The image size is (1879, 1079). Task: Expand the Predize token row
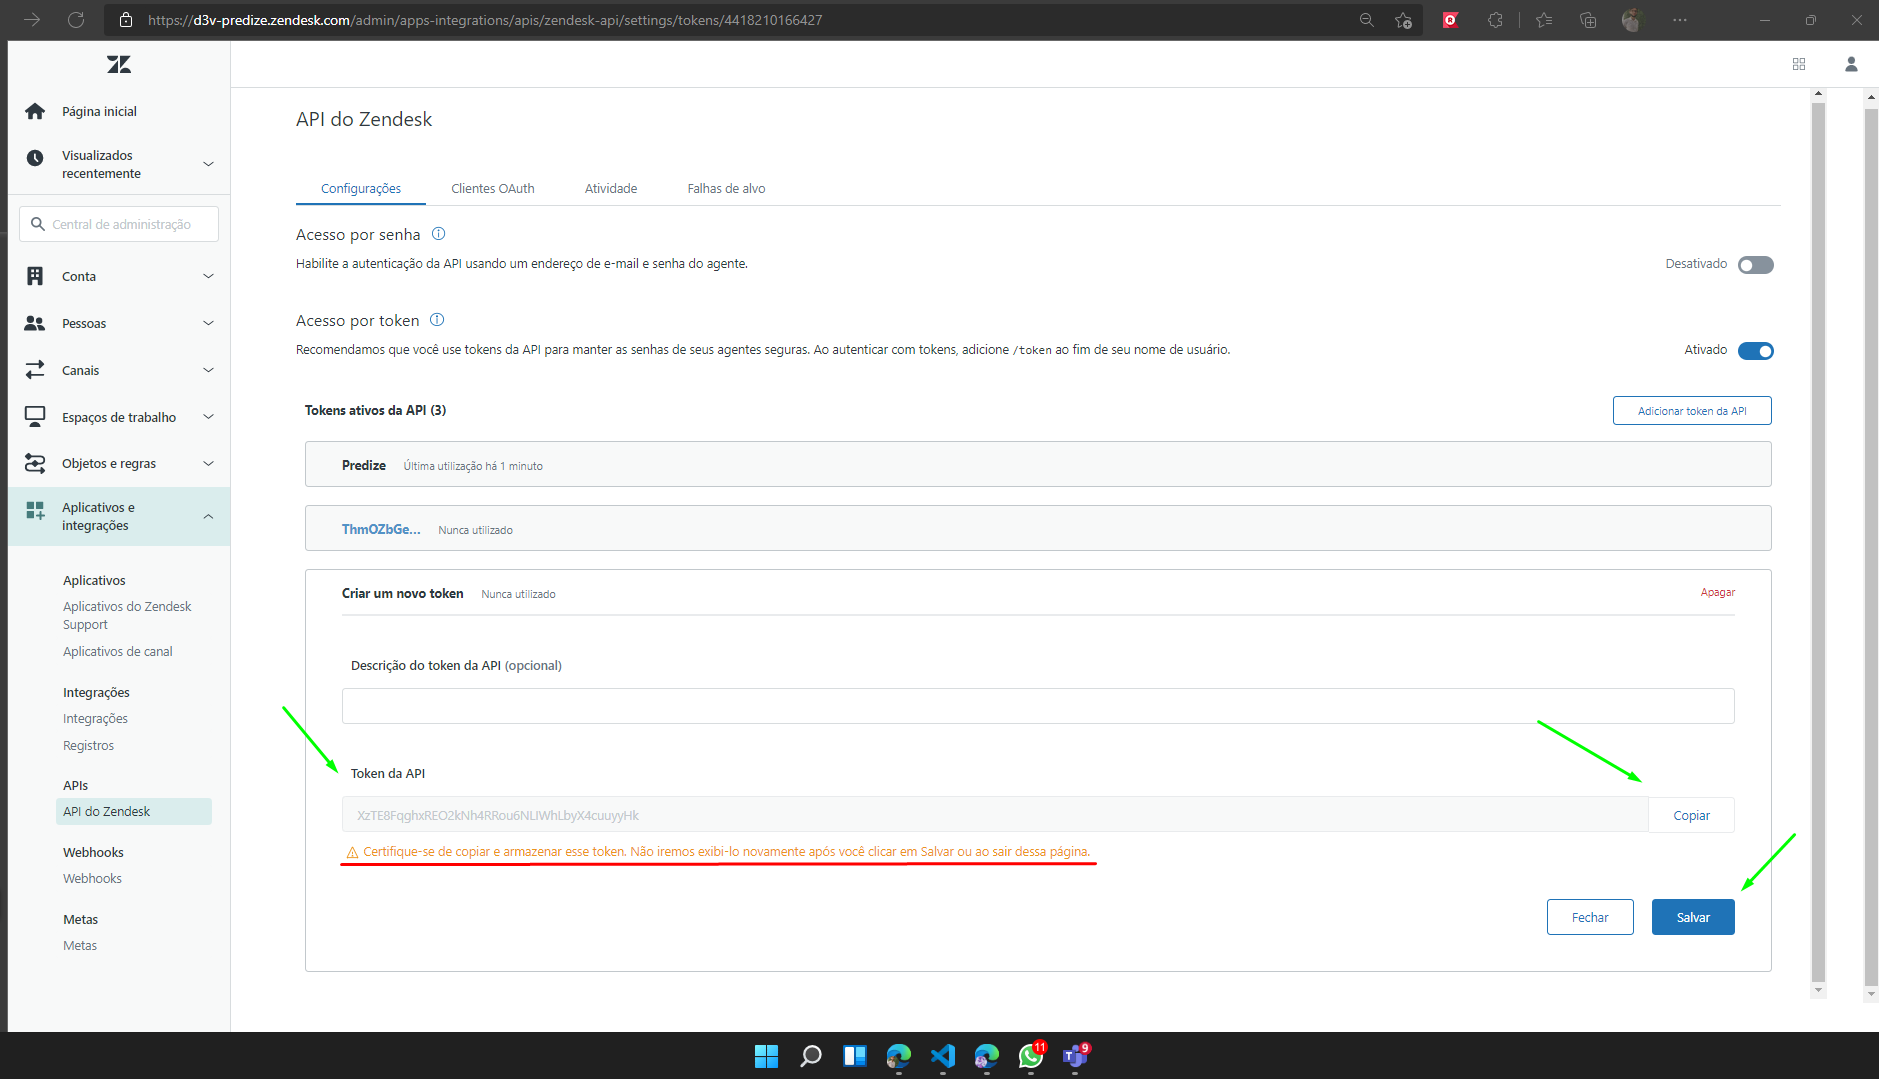pyautogui.click(x=1038, y=464)
